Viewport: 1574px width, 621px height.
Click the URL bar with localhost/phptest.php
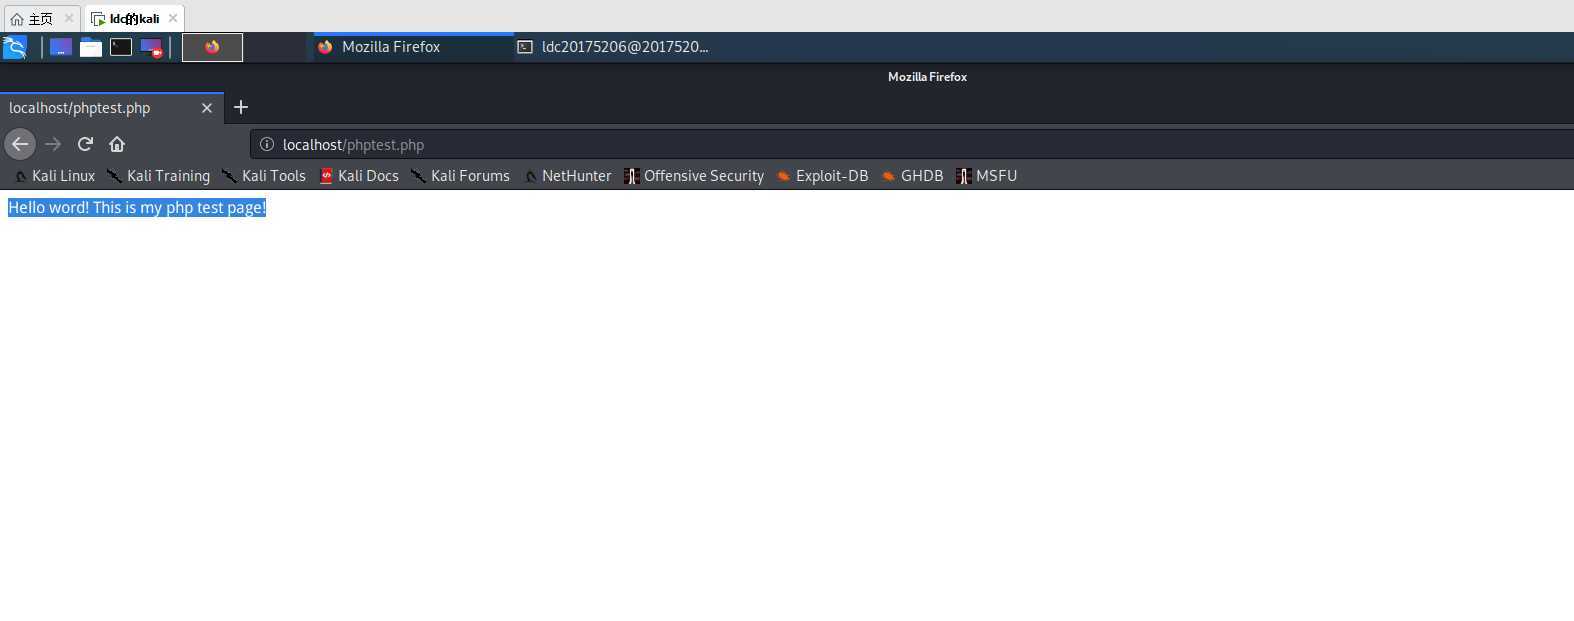coord(912,144)
